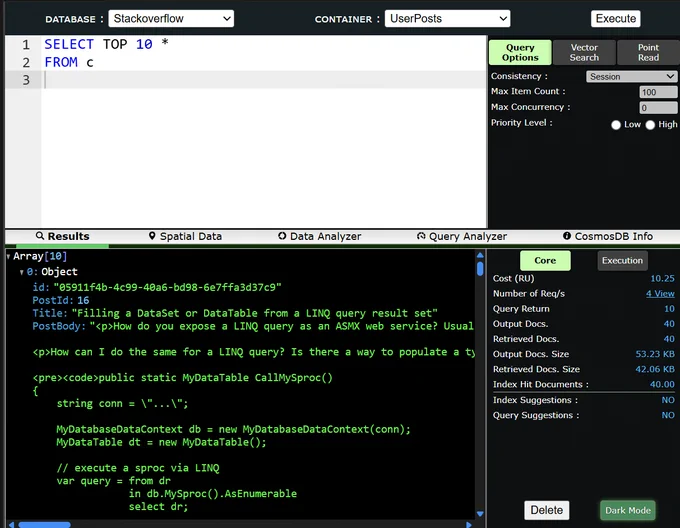Click Output Docs. Size value 53.23 KB
Screen dimensions: 680x528
655,354
